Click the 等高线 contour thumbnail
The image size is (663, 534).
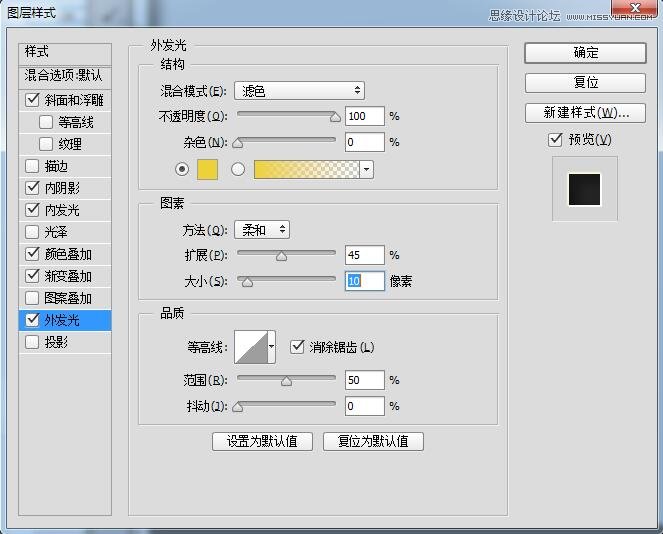[x=251, y=347]
